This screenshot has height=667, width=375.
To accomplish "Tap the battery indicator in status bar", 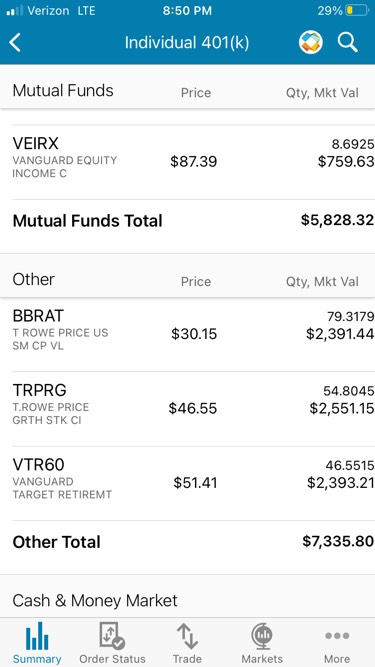I will point(357,10).
